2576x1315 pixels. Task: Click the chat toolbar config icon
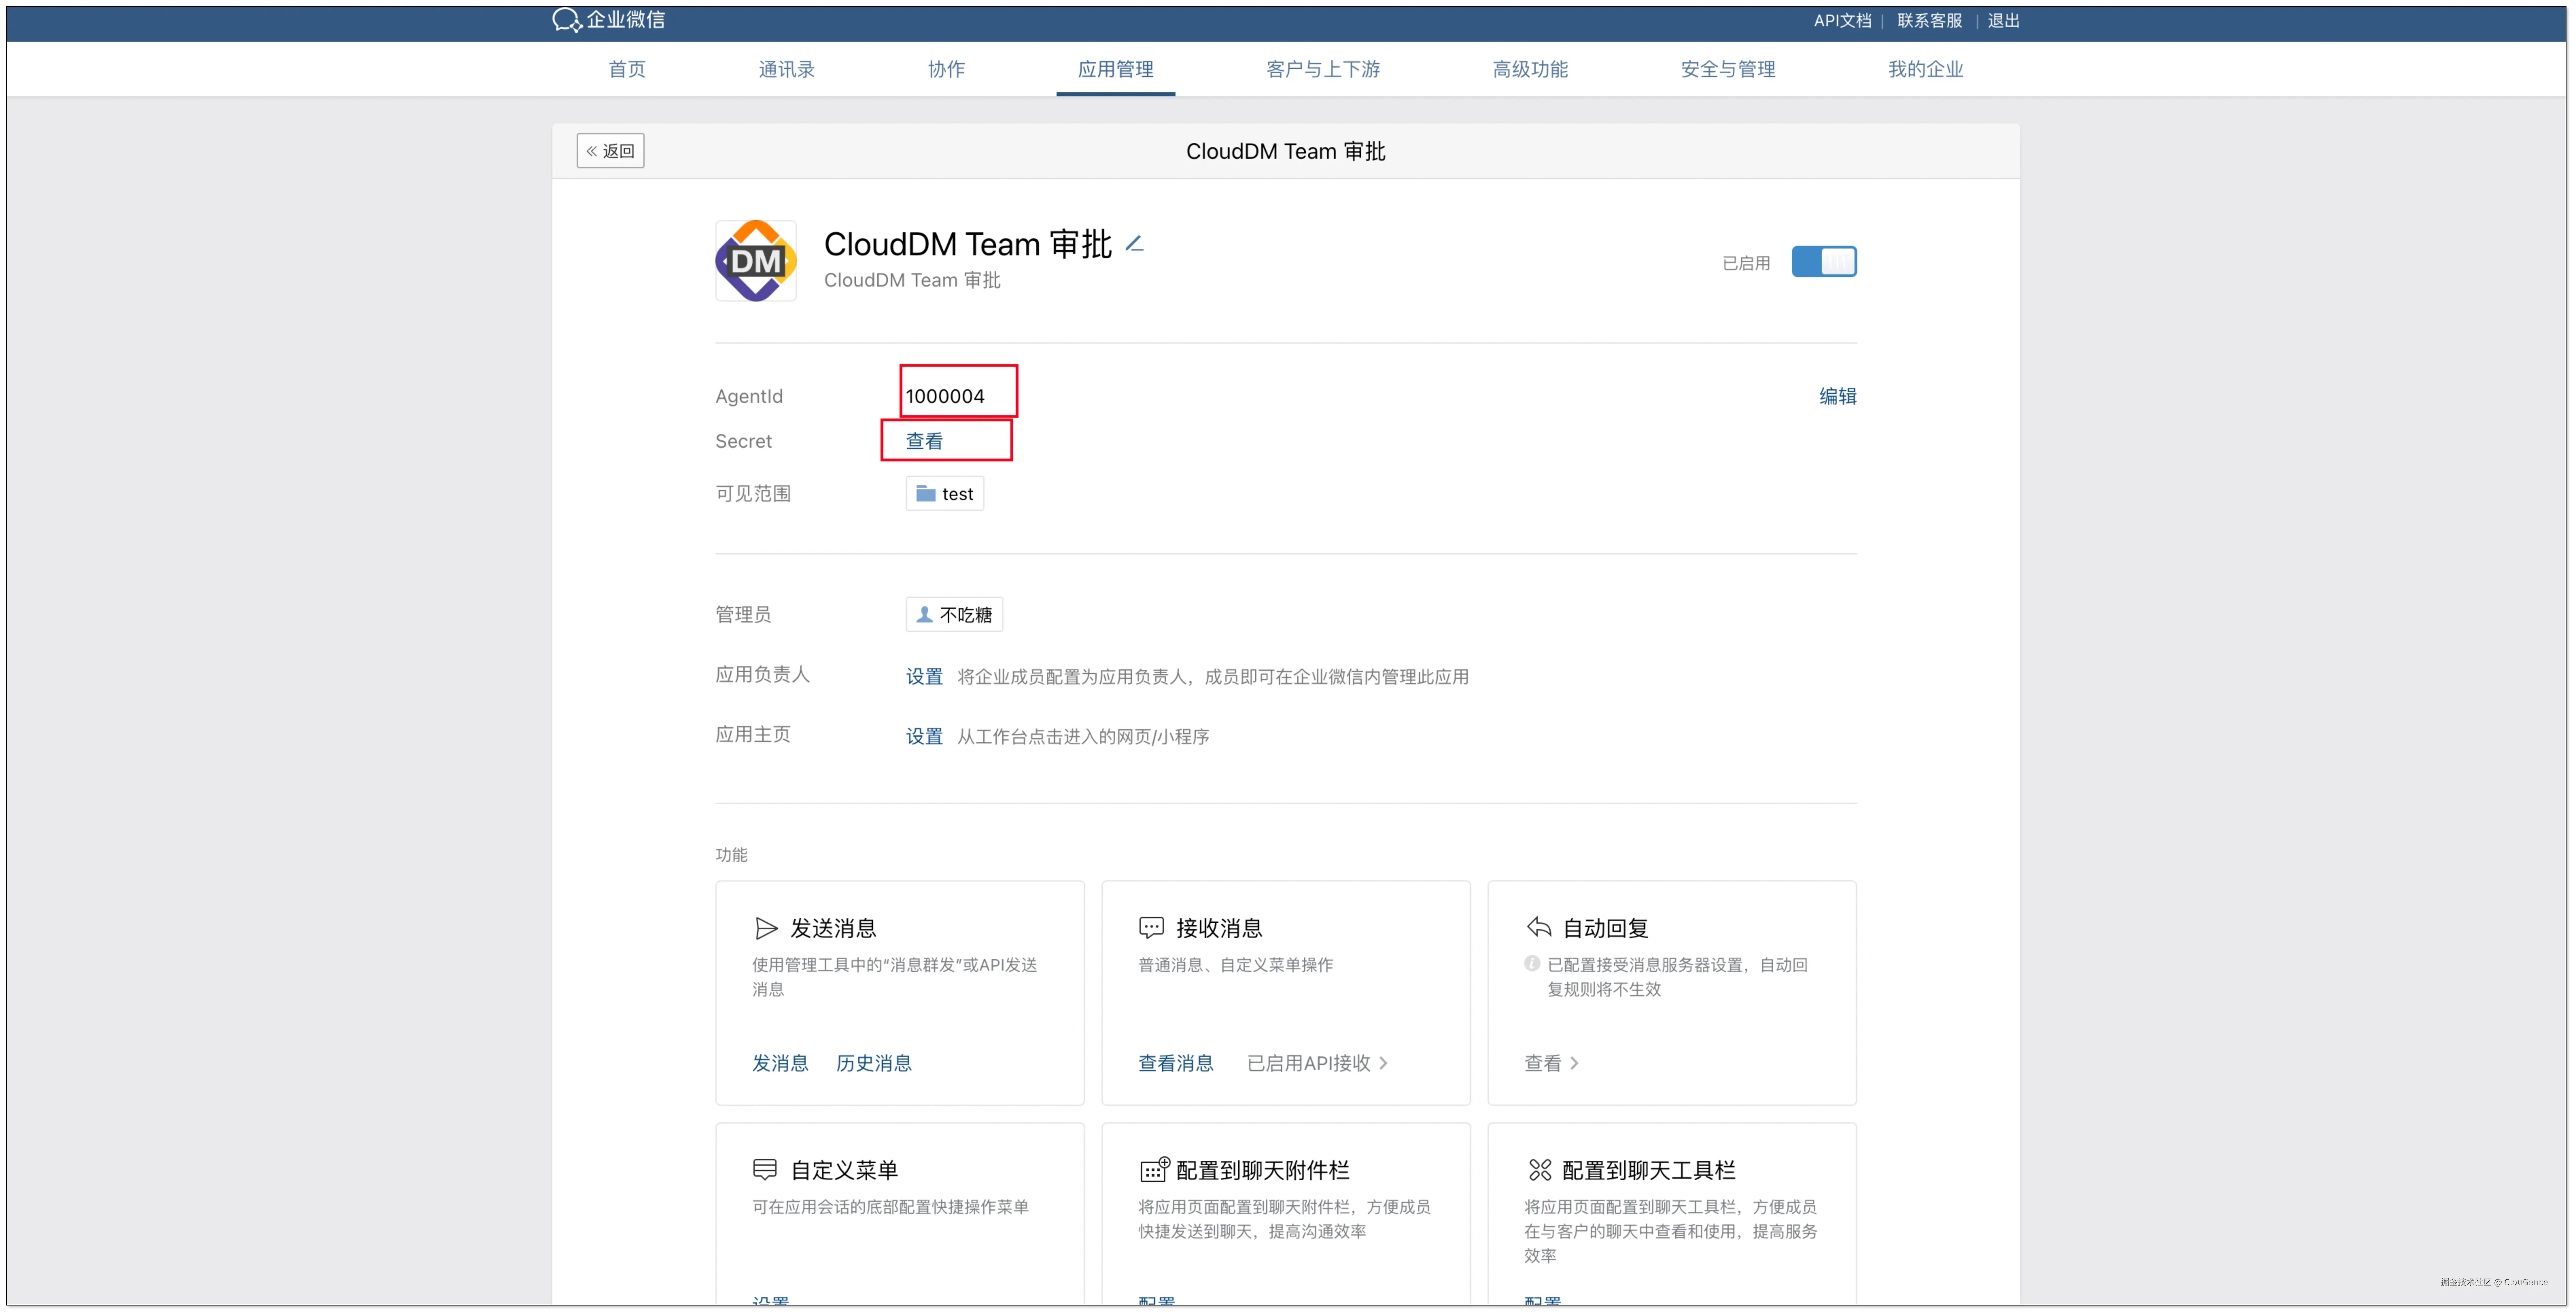[1540, 1169]
